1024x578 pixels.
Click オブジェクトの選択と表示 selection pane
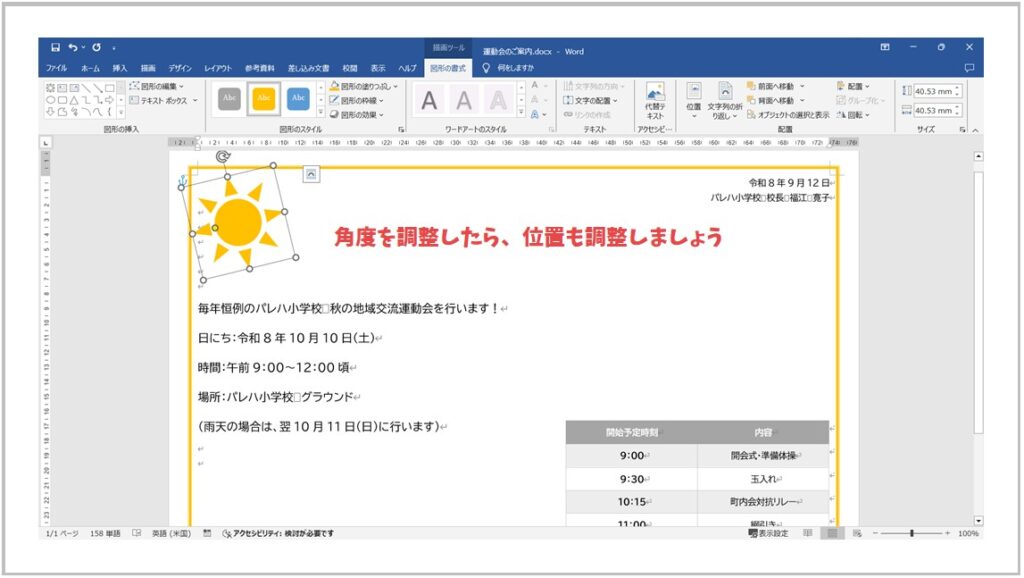coord(792,114)
